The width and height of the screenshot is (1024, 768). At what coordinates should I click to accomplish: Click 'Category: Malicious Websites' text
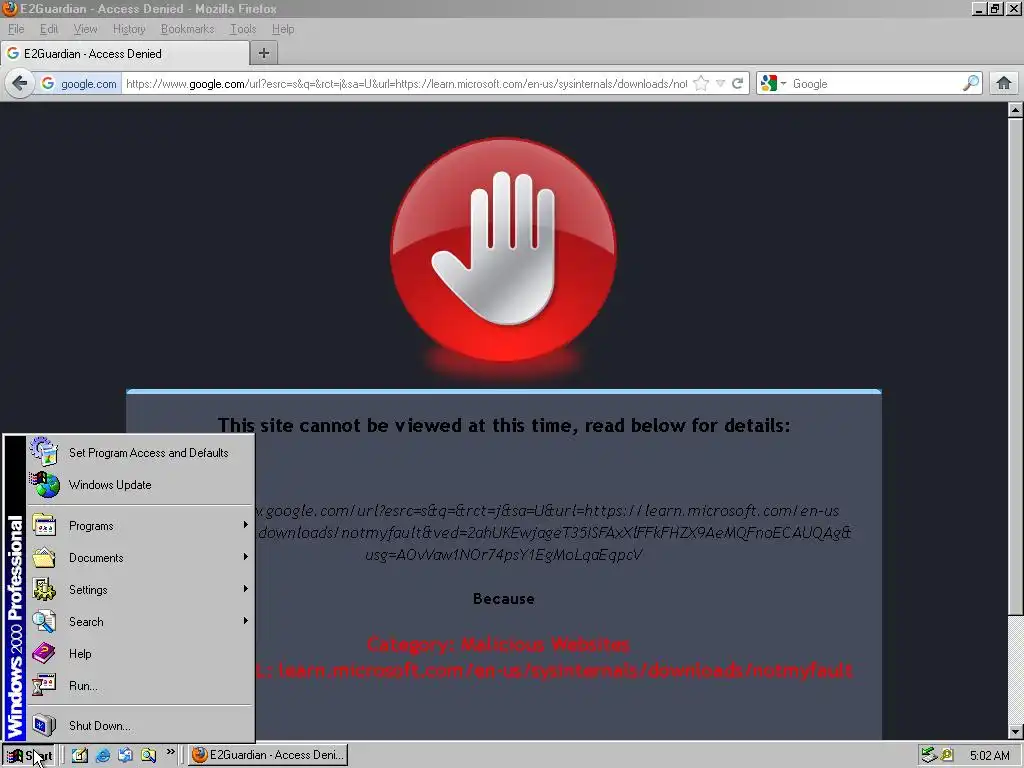[498, 645]
